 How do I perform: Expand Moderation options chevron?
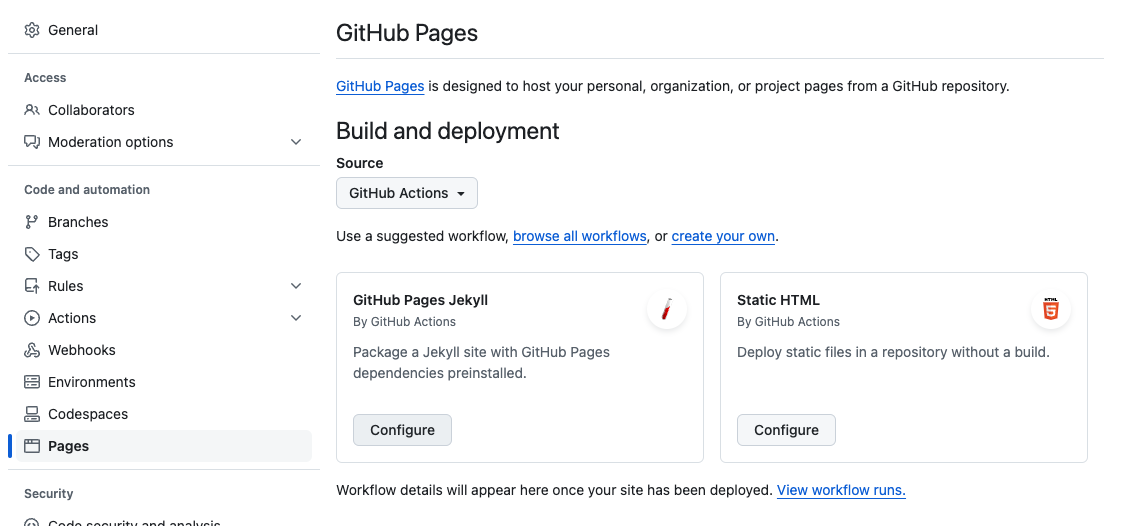click(x=296, y=142)
